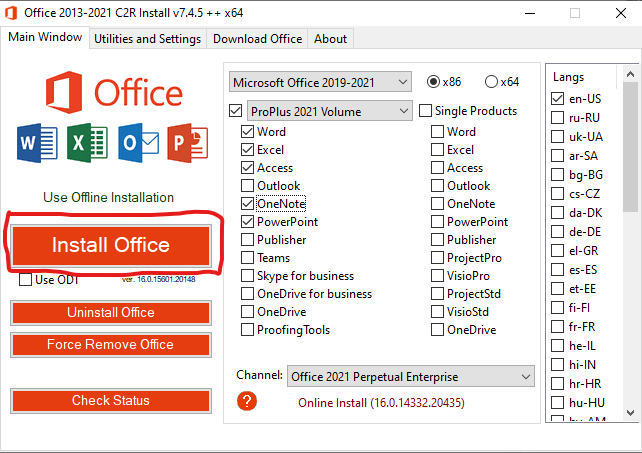Check OneNote under Single Products
This screenshot has width=642, height=453.
point(437,204)
